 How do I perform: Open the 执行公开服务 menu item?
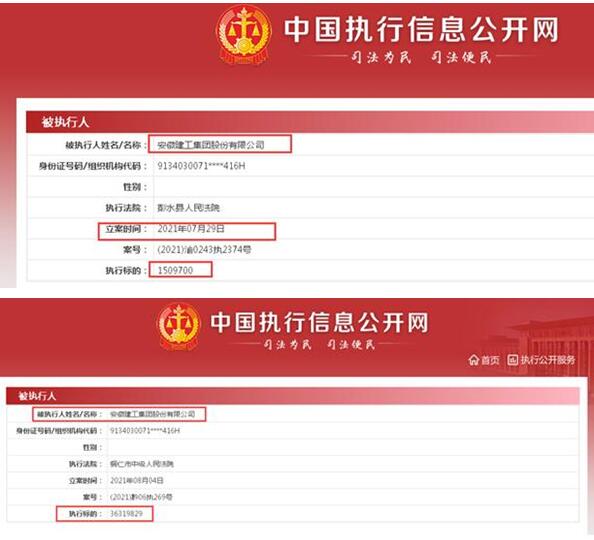click(542, 360)
